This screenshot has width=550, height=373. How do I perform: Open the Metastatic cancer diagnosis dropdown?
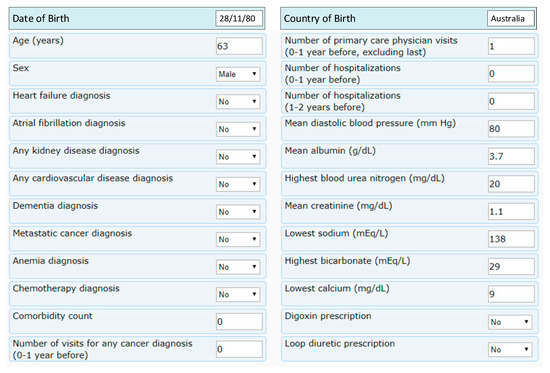pyautogui.click(x=238, y=239)
